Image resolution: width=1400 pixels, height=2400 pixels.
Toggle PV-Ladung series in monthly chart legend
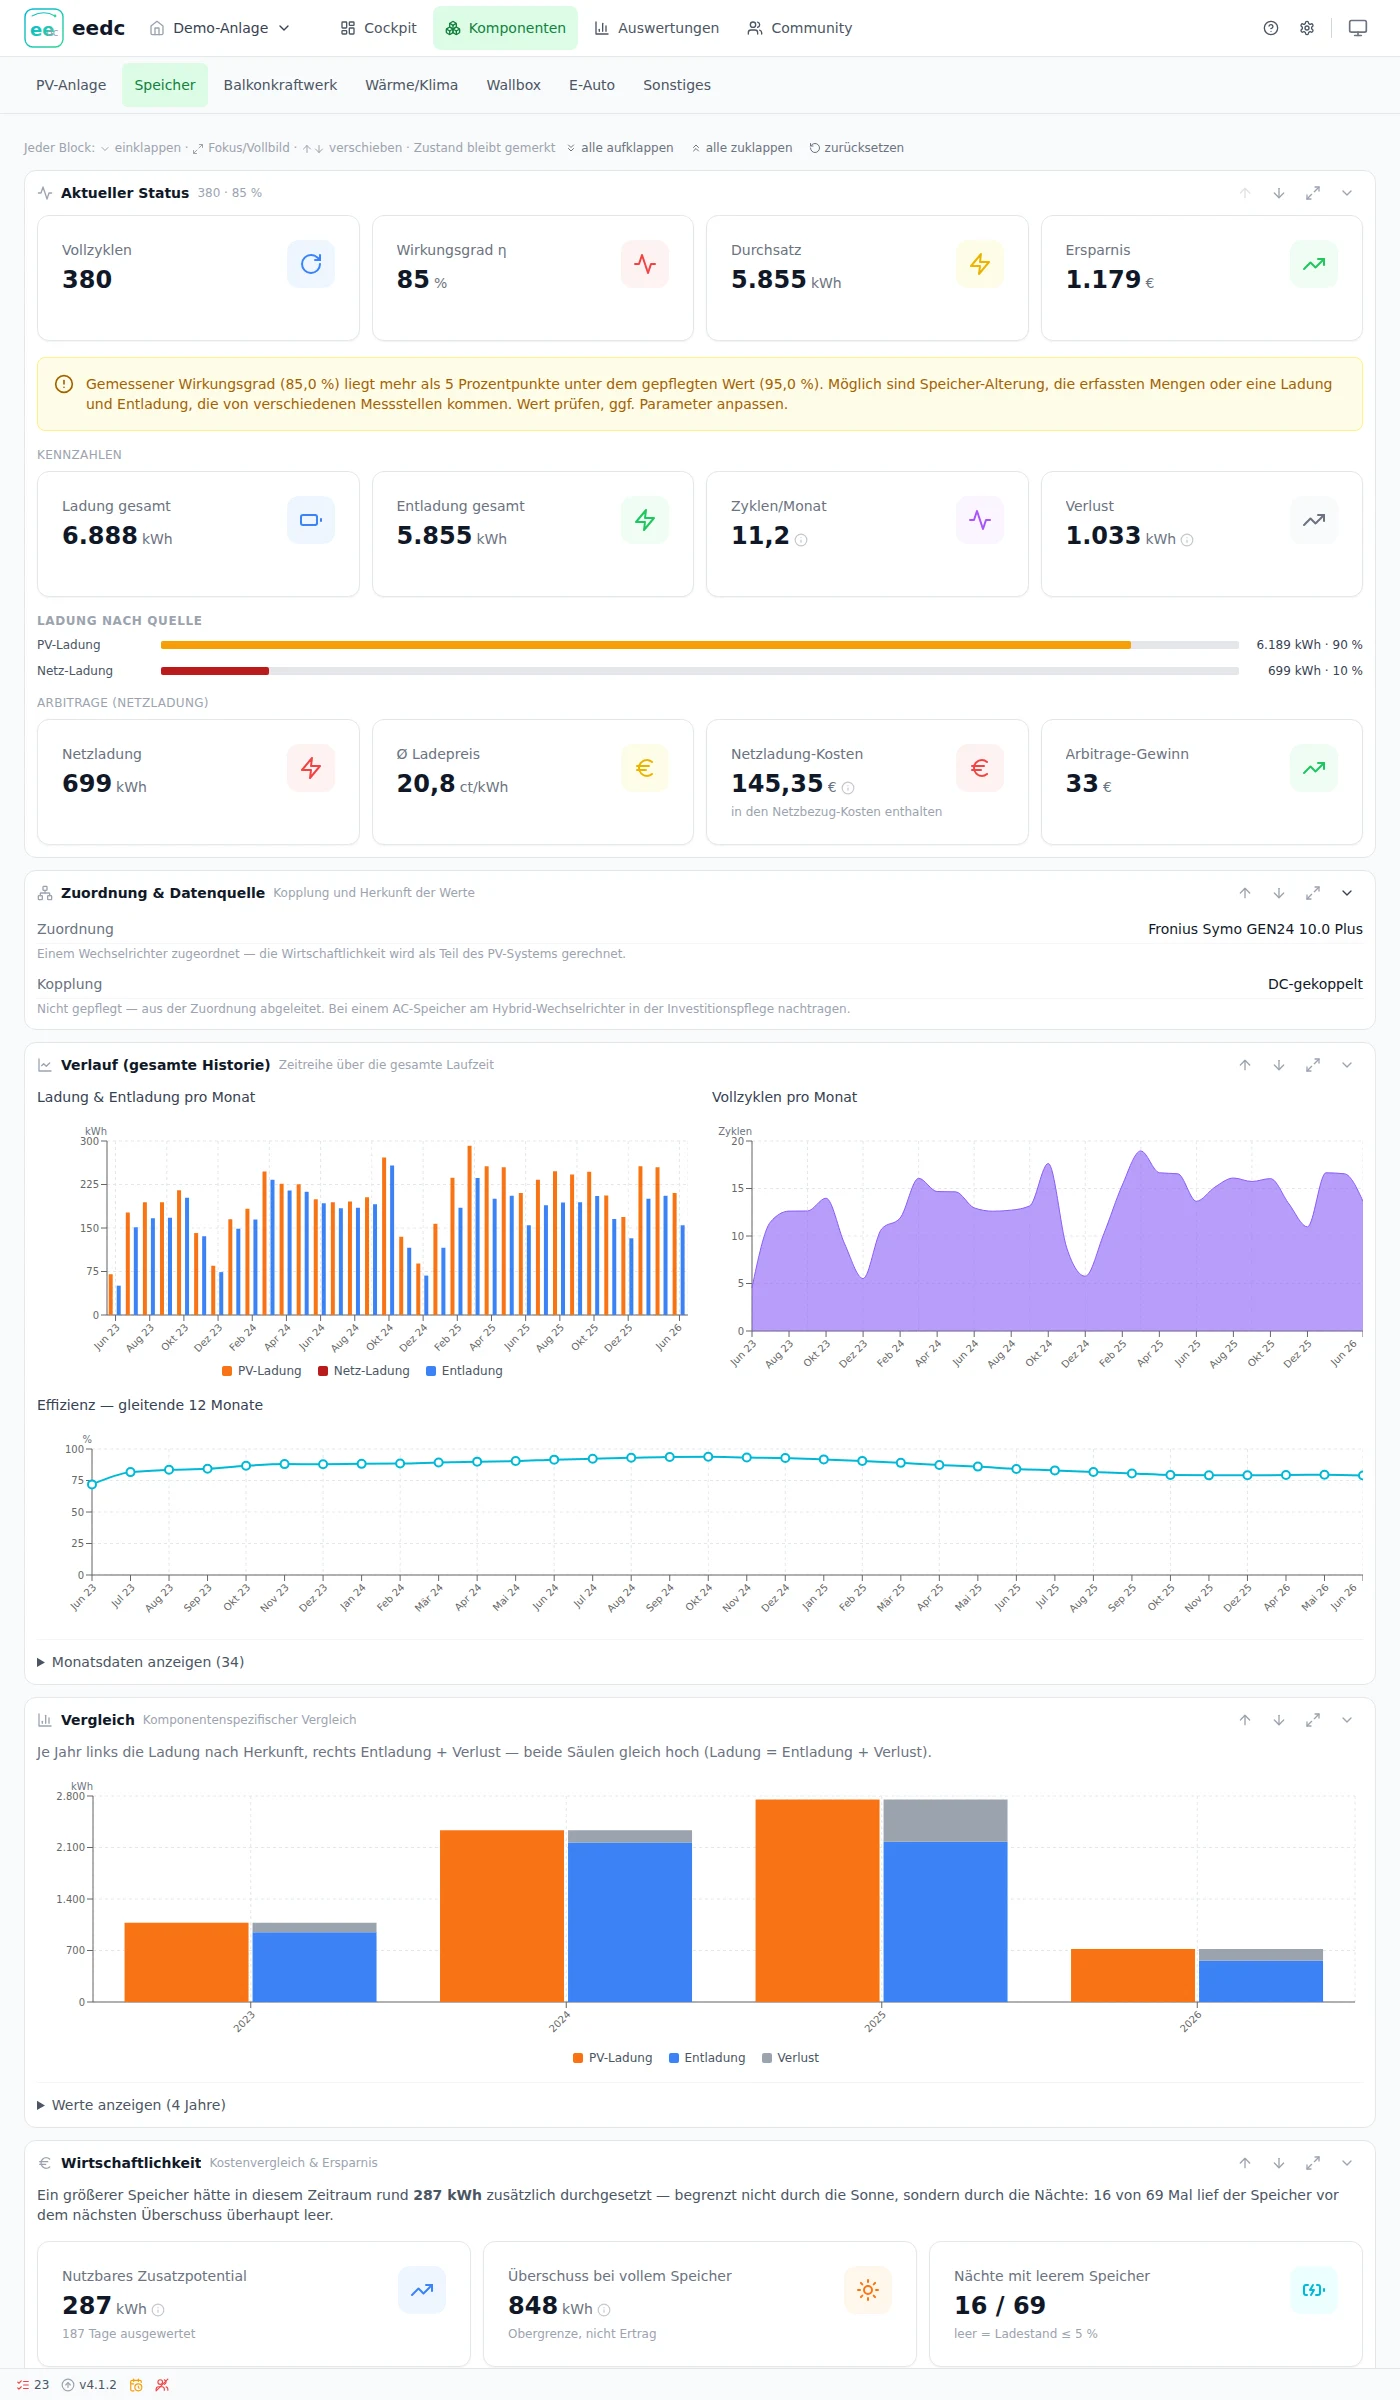click(262, 1371)
